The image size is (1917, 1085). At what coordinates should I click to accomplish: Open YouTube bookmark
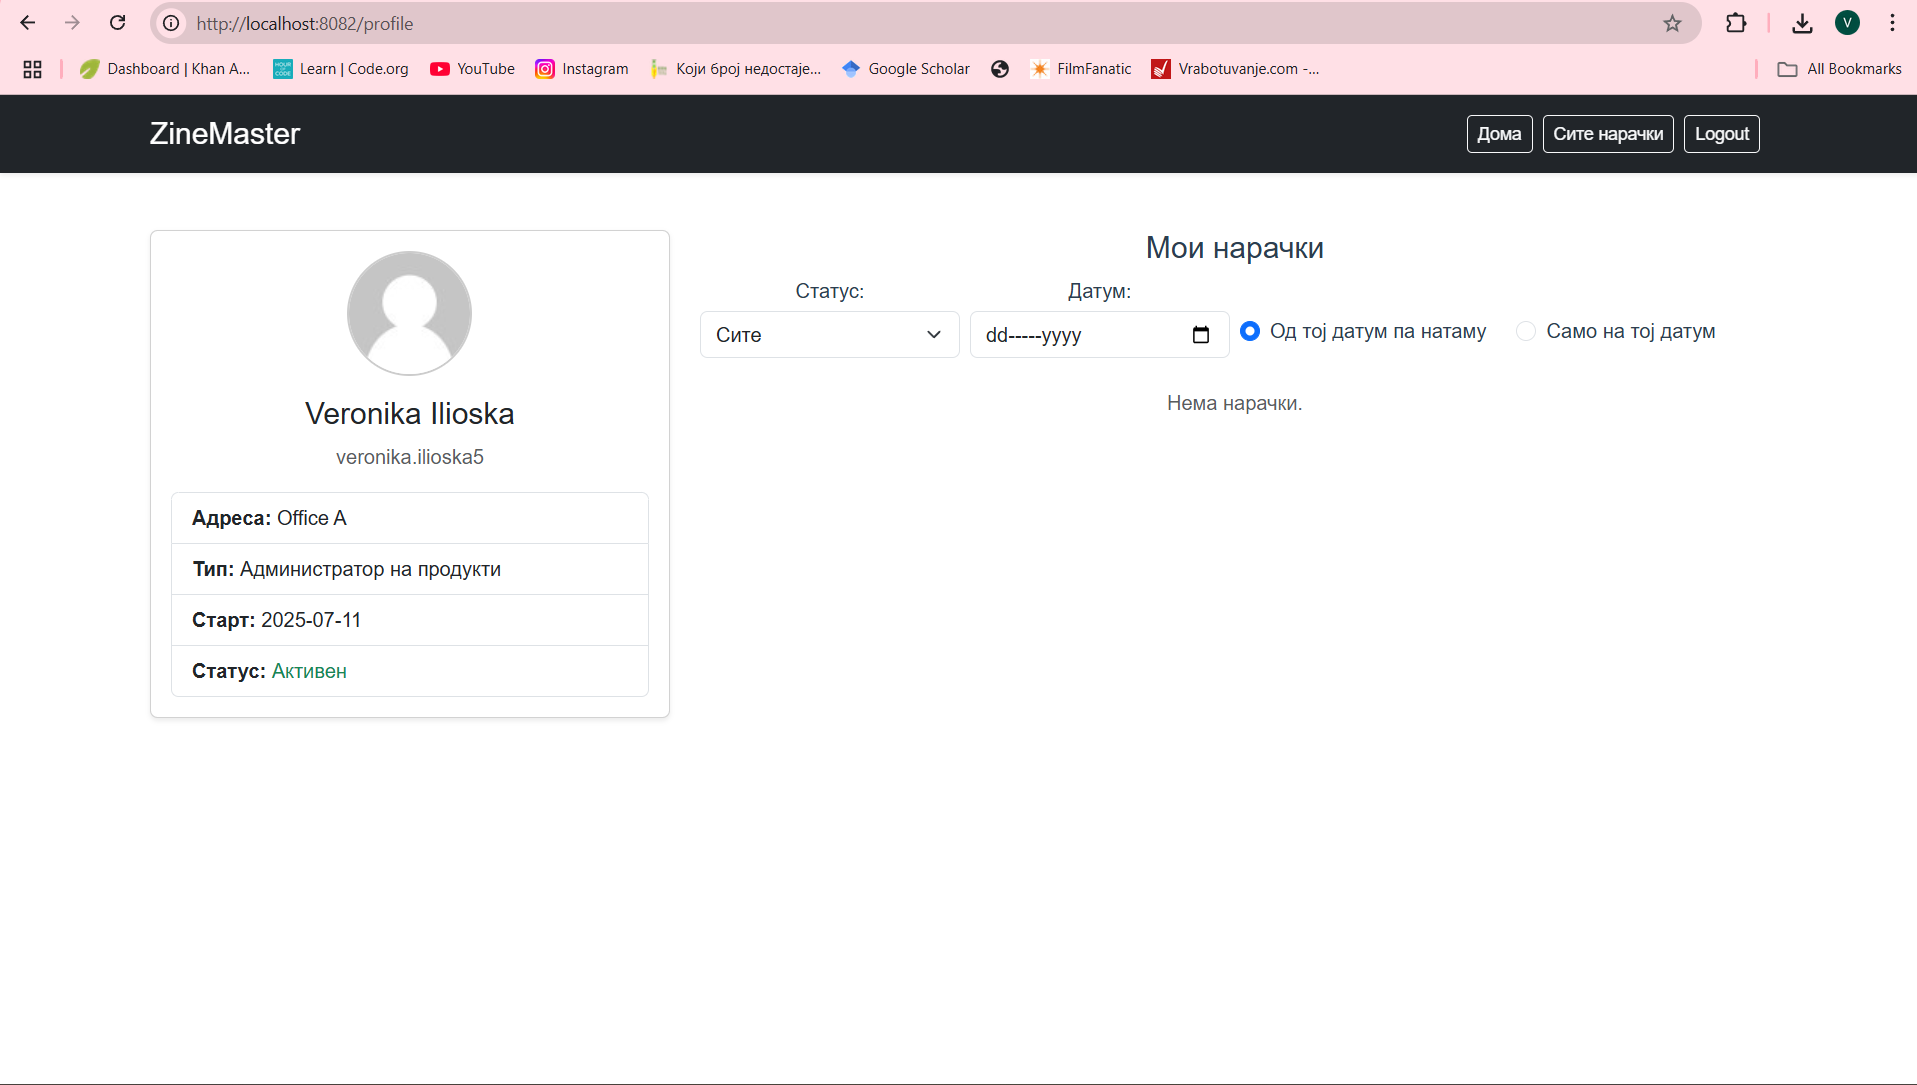coord(472,69)
